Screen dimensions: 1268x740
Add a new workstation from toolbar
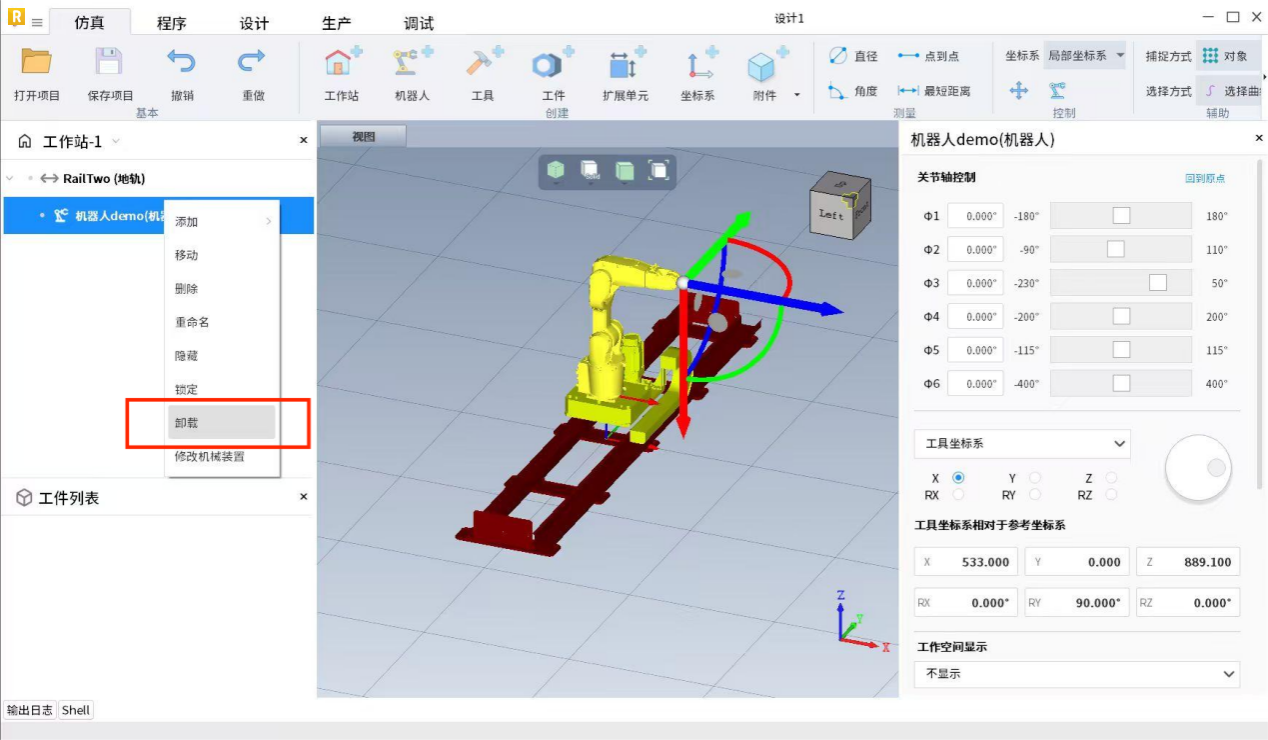[x=342, y=64]
